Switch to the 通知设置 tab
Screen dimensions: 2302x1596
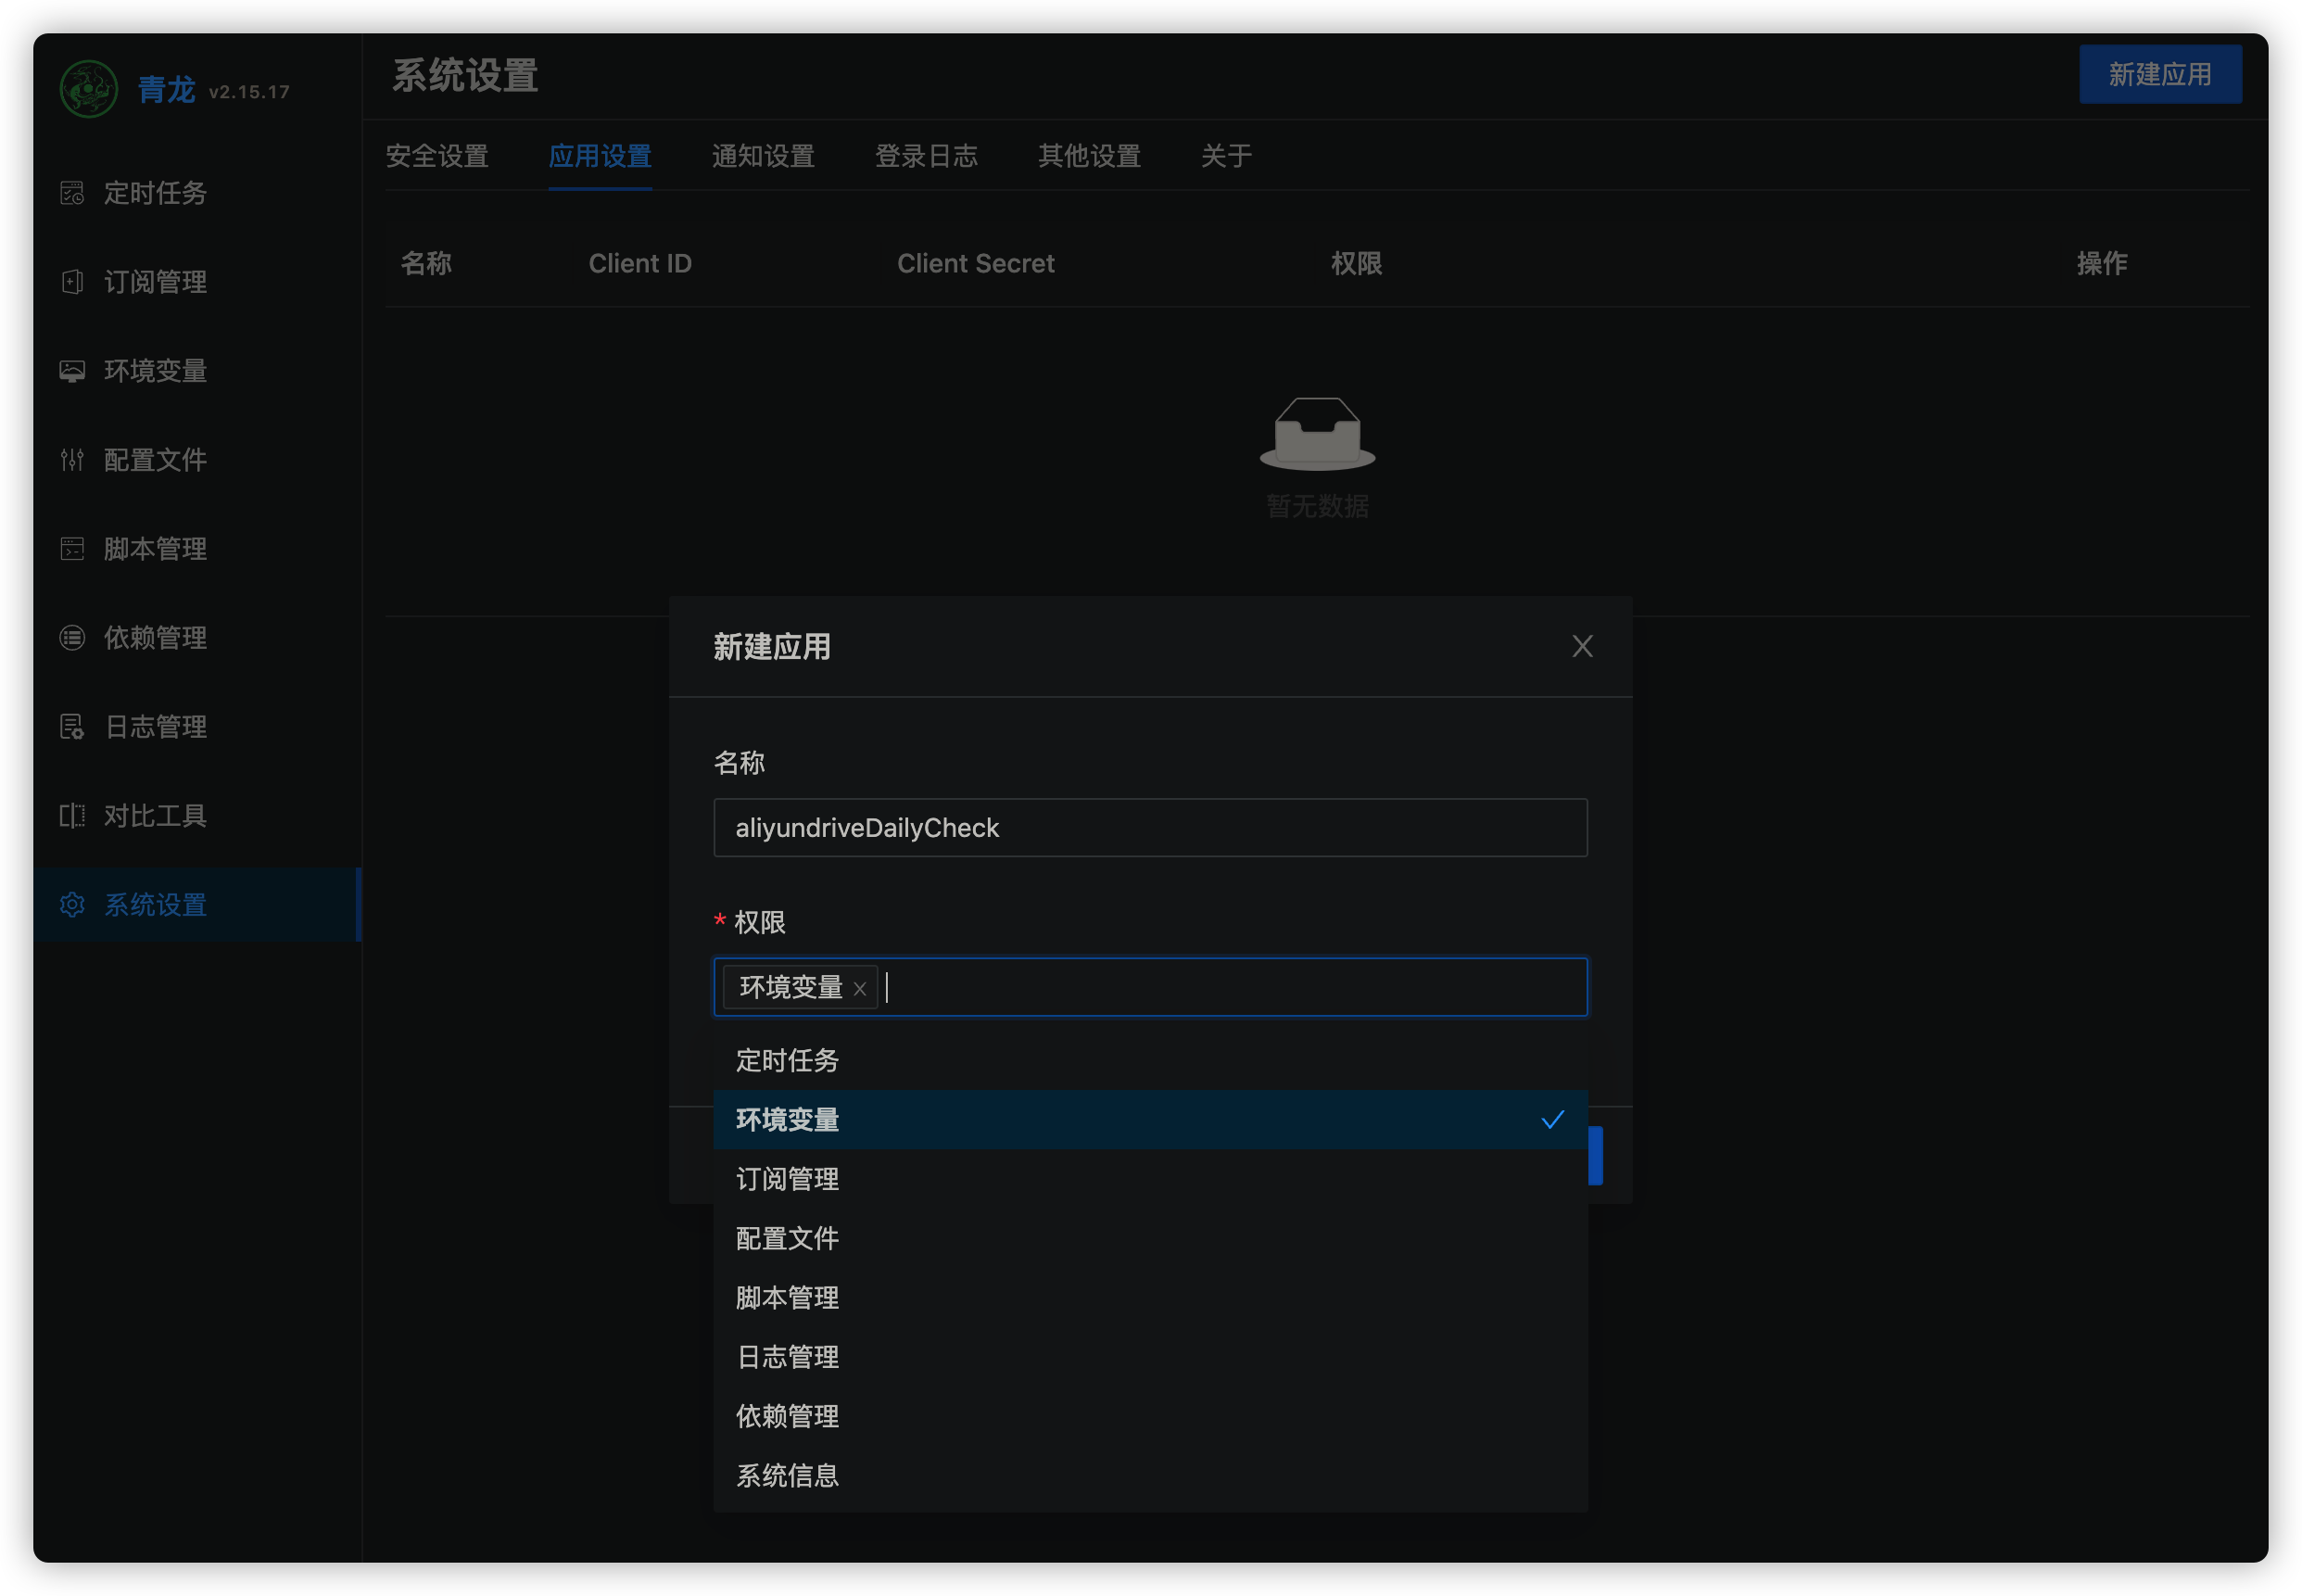tap(763, 156)
